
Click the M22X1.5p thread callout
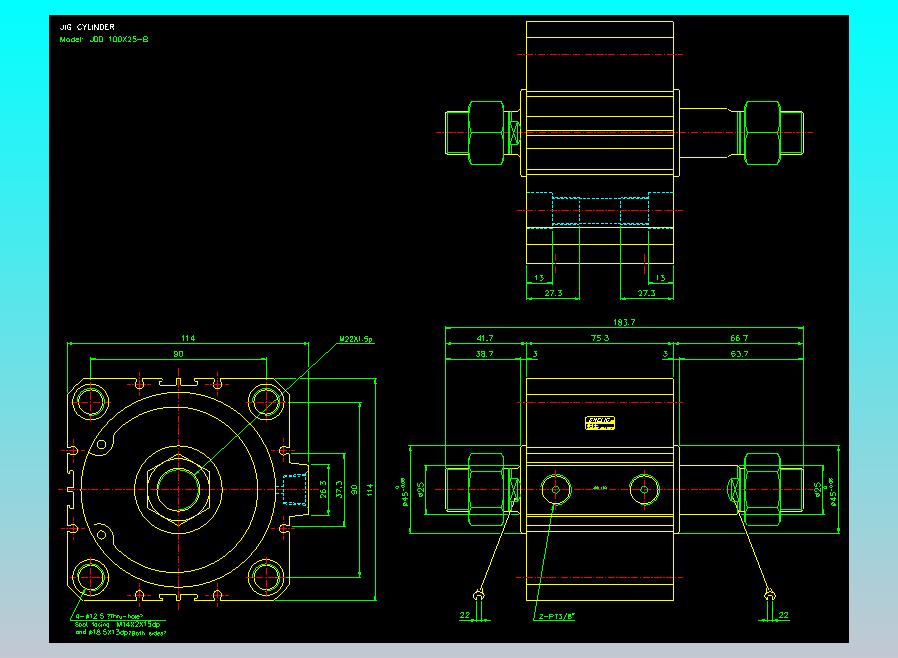point(355,339)
